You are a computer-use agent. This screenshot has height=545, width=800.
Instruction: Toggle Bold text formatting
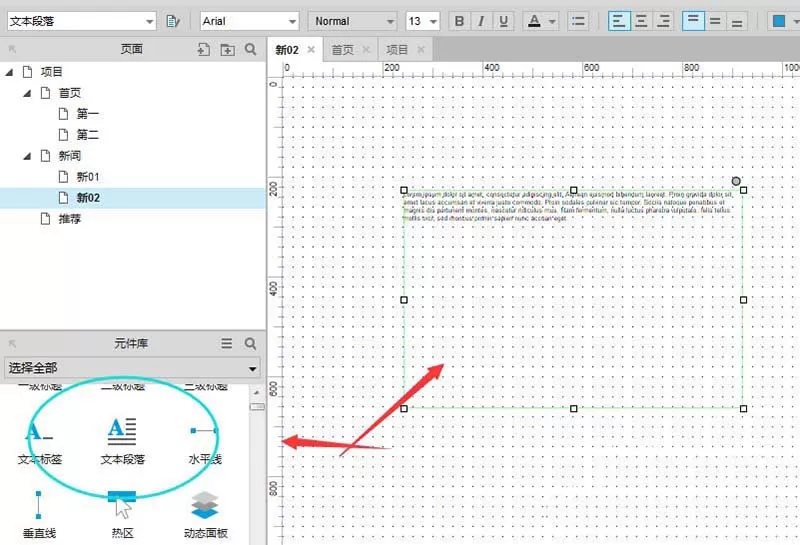click(x=459, y=21)
